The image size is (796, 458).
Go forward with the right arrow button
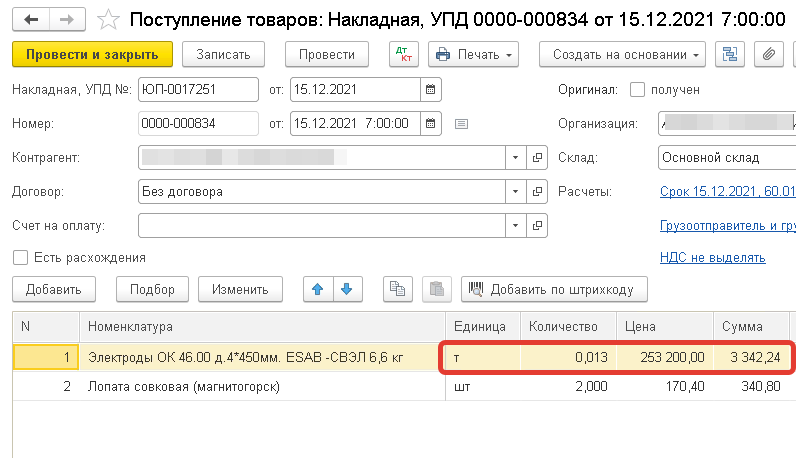pos(67,20)
